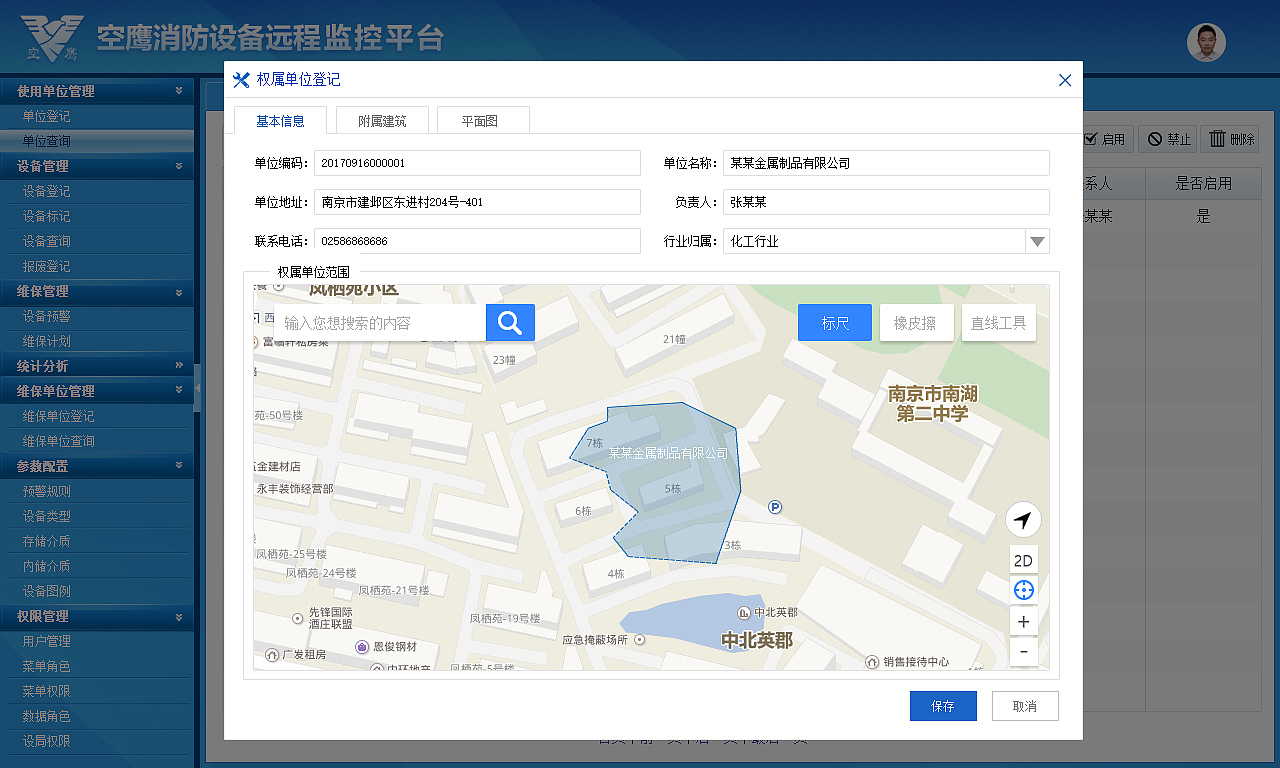Click the crosshair locate icon on the map
The height and width of the screenshot is (768, 1280).
point(1023,589)
